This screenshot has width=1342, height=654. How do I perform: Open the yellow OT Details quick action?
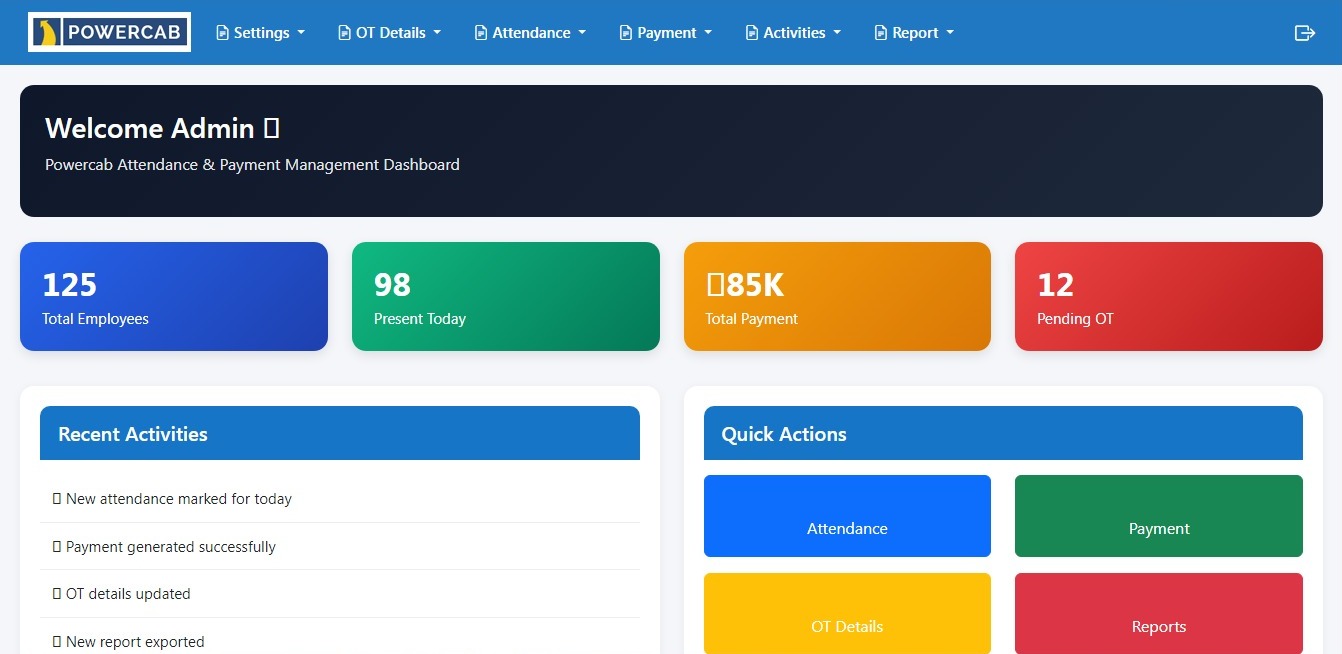(847, 613)
